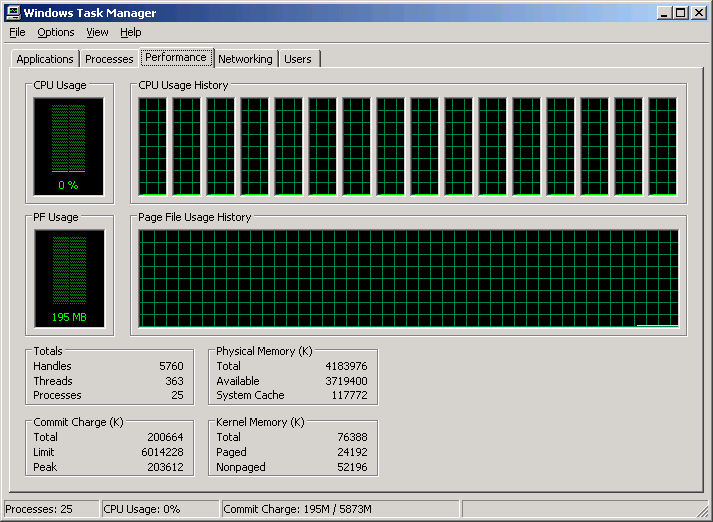
Task: Open the Options menu
Action: tap(56, 32)
